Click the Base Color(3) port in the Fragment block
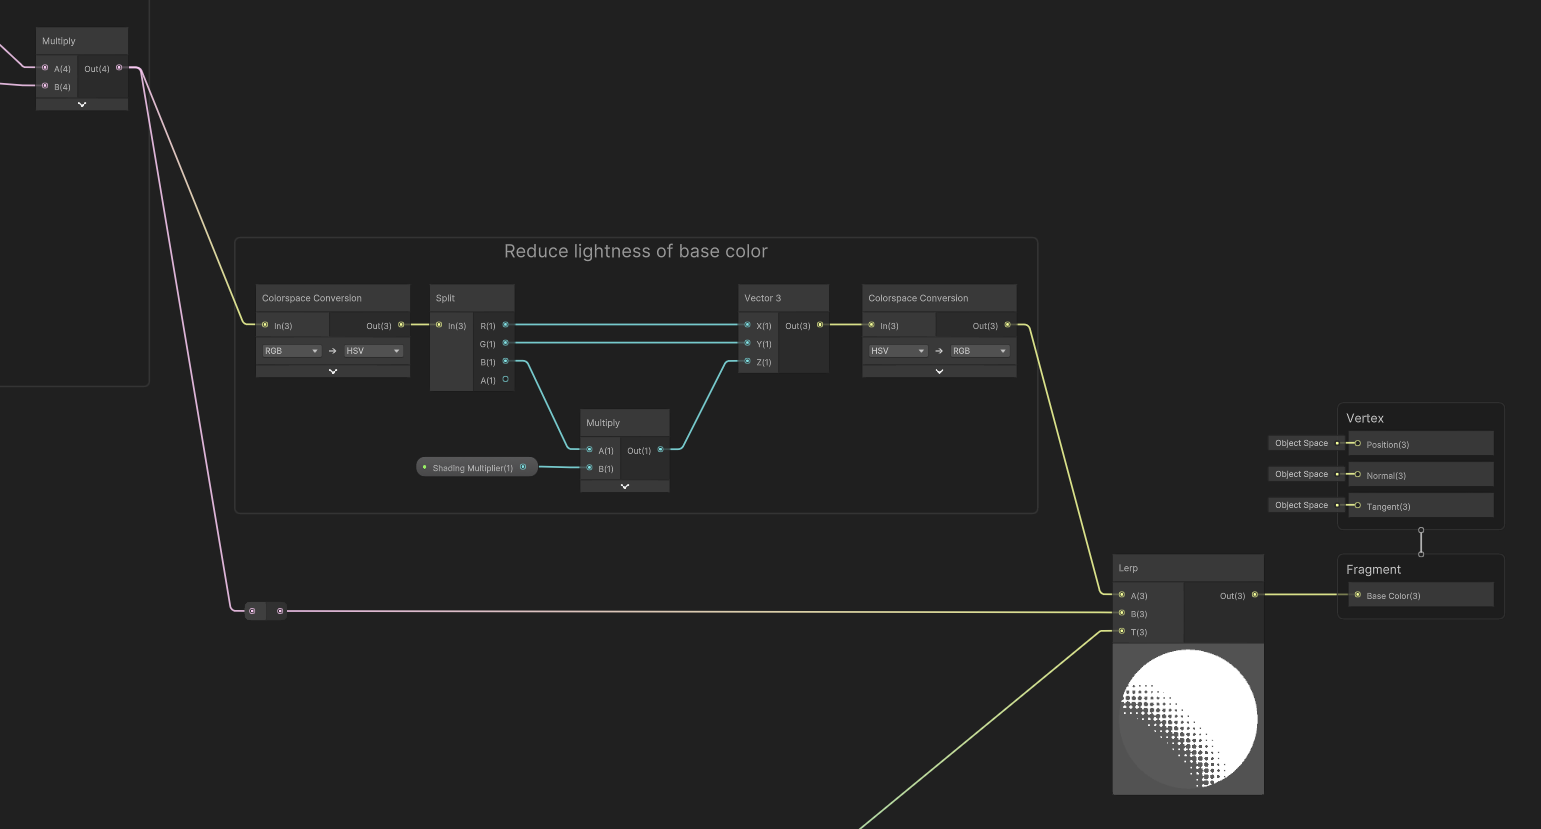This screenshot has width=1541, height=829. pyautogui.click(x=1355, y=595)
